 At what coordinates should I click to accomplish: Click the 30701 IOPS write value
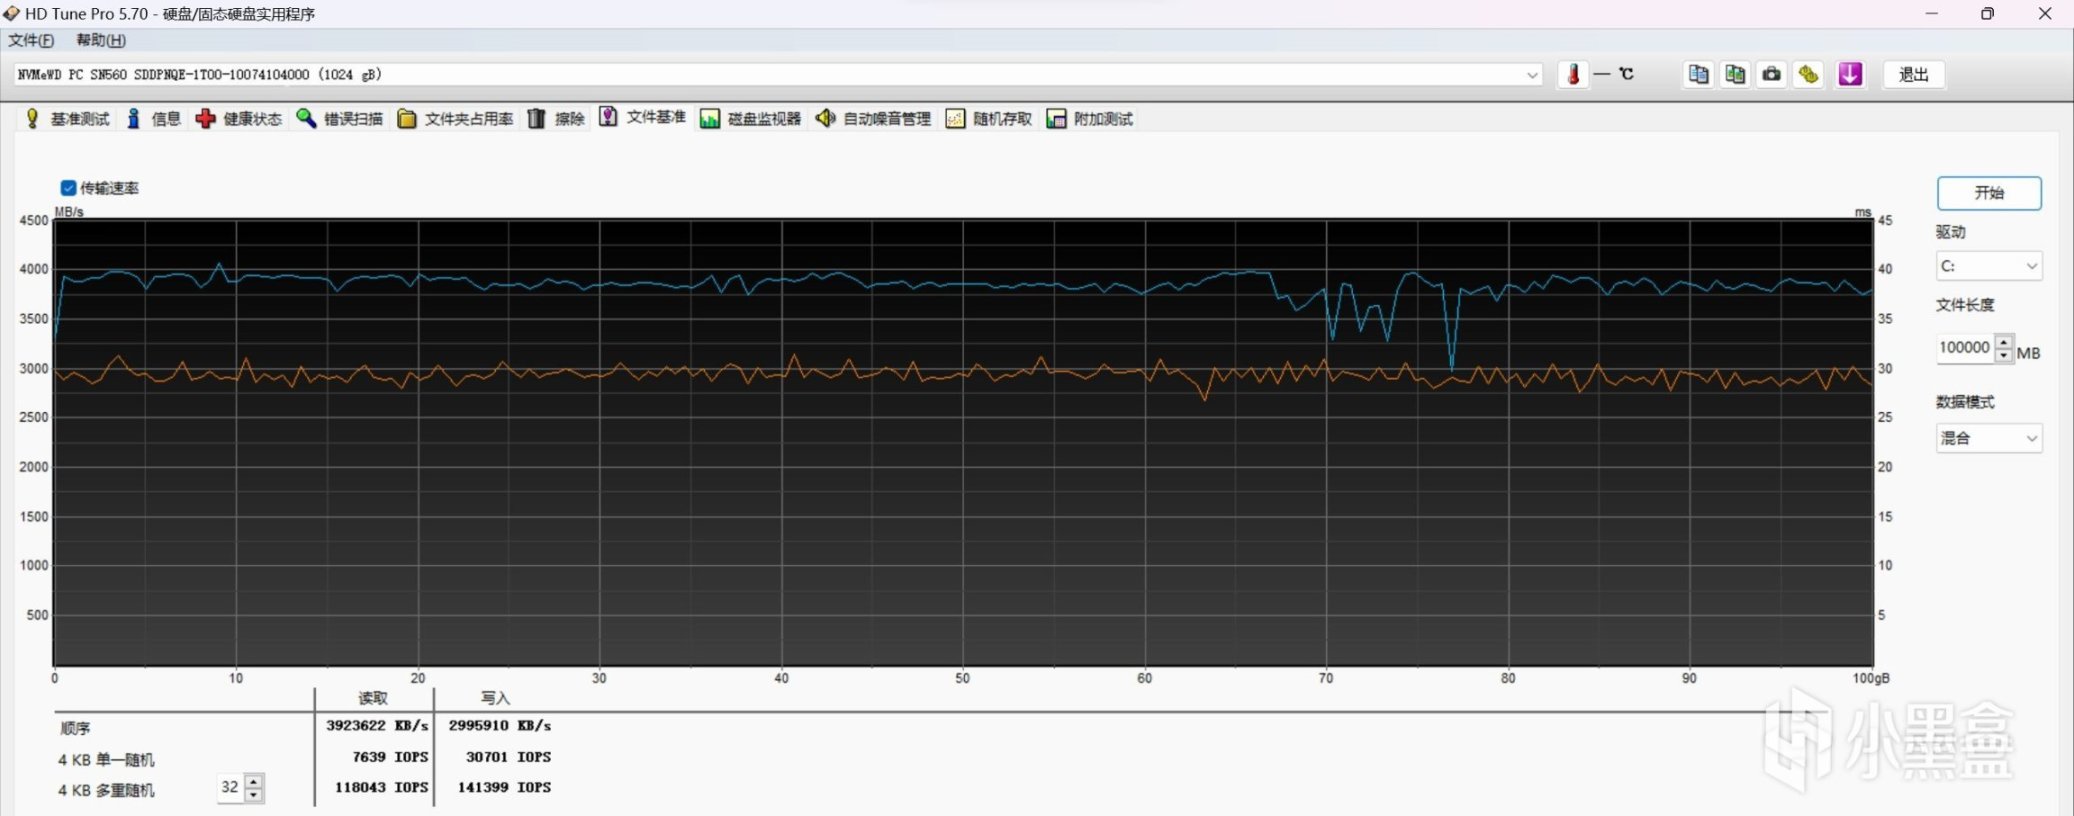(508, 757)
